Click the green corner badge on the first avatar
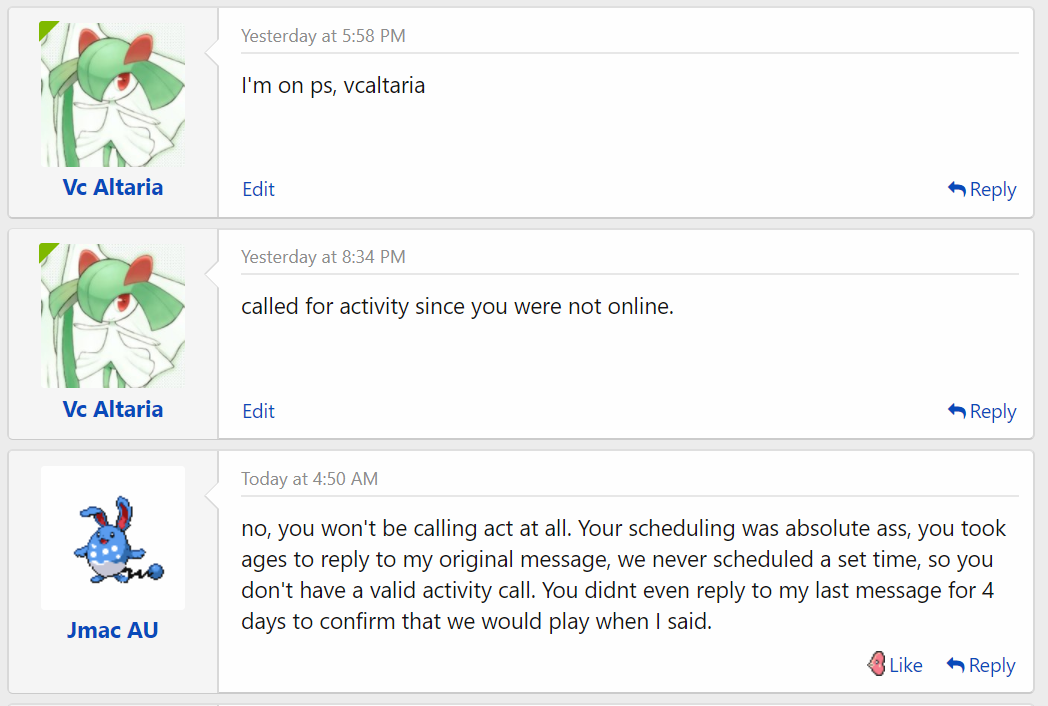The image size is (1048, 706). tap(47, 29)
